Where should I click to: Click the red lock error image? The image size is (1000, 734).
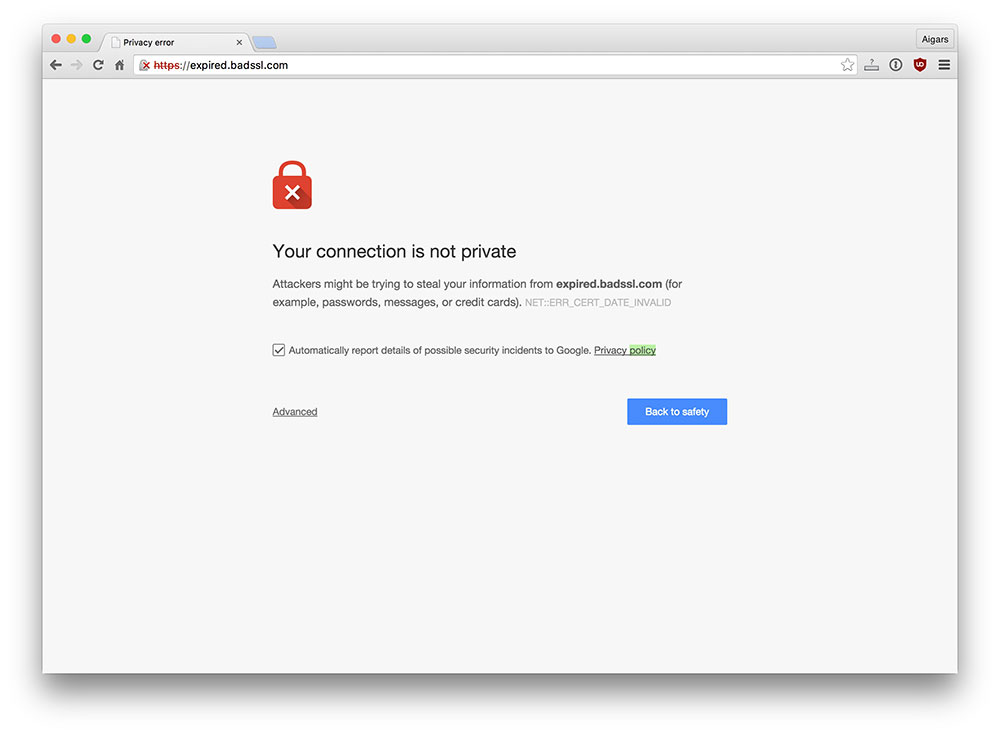[x=292, y=185]
